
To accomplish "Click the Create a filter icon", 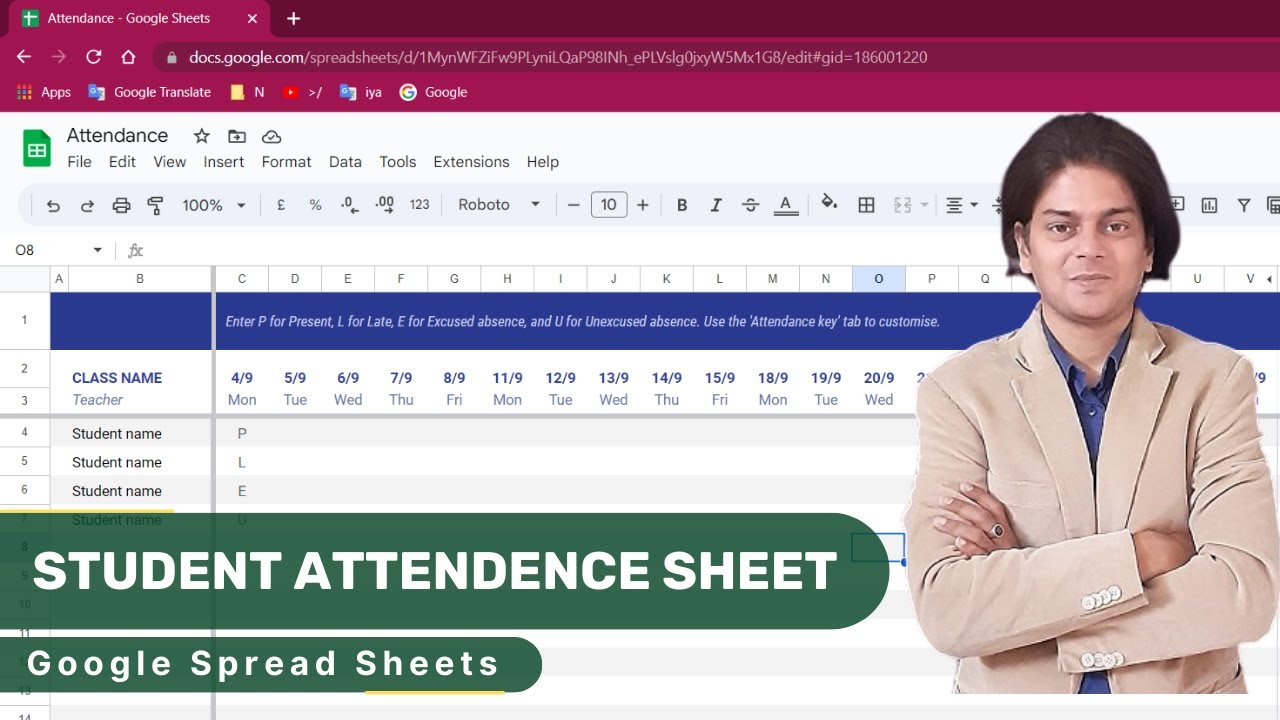I will pyautogui.click(x=1244, y=205).
